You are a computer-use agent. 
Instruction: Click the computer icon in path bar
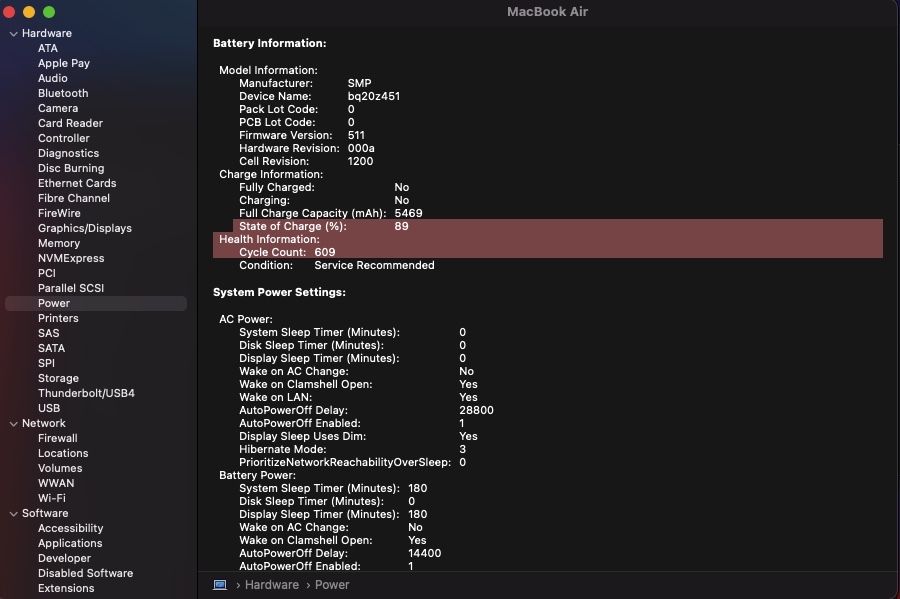[220, 585]
